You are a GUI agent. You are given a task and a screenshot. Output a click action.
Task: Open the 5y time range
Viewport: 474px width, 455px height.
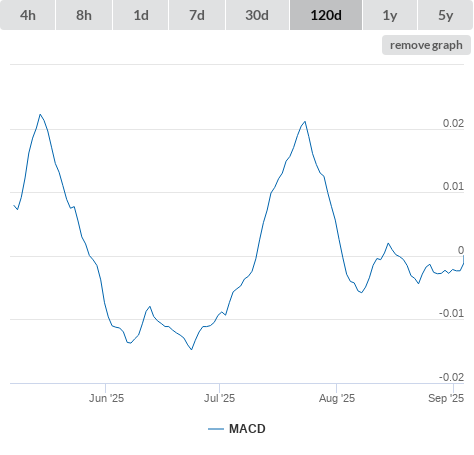coord(446,15)
